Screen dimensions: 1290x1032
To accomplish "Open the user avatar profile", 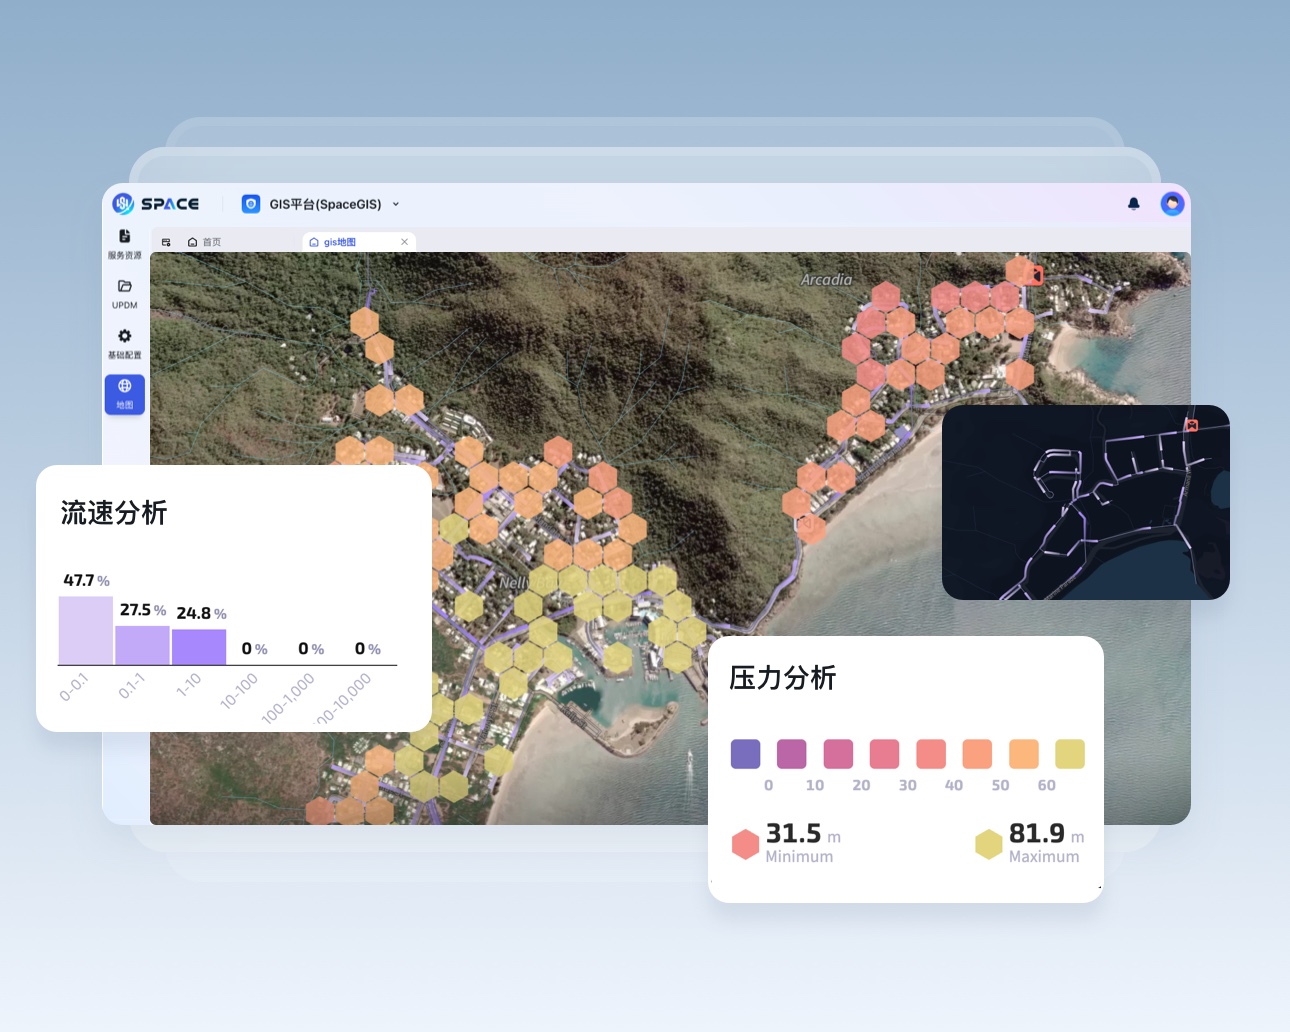I will [x=1172, y=204].
